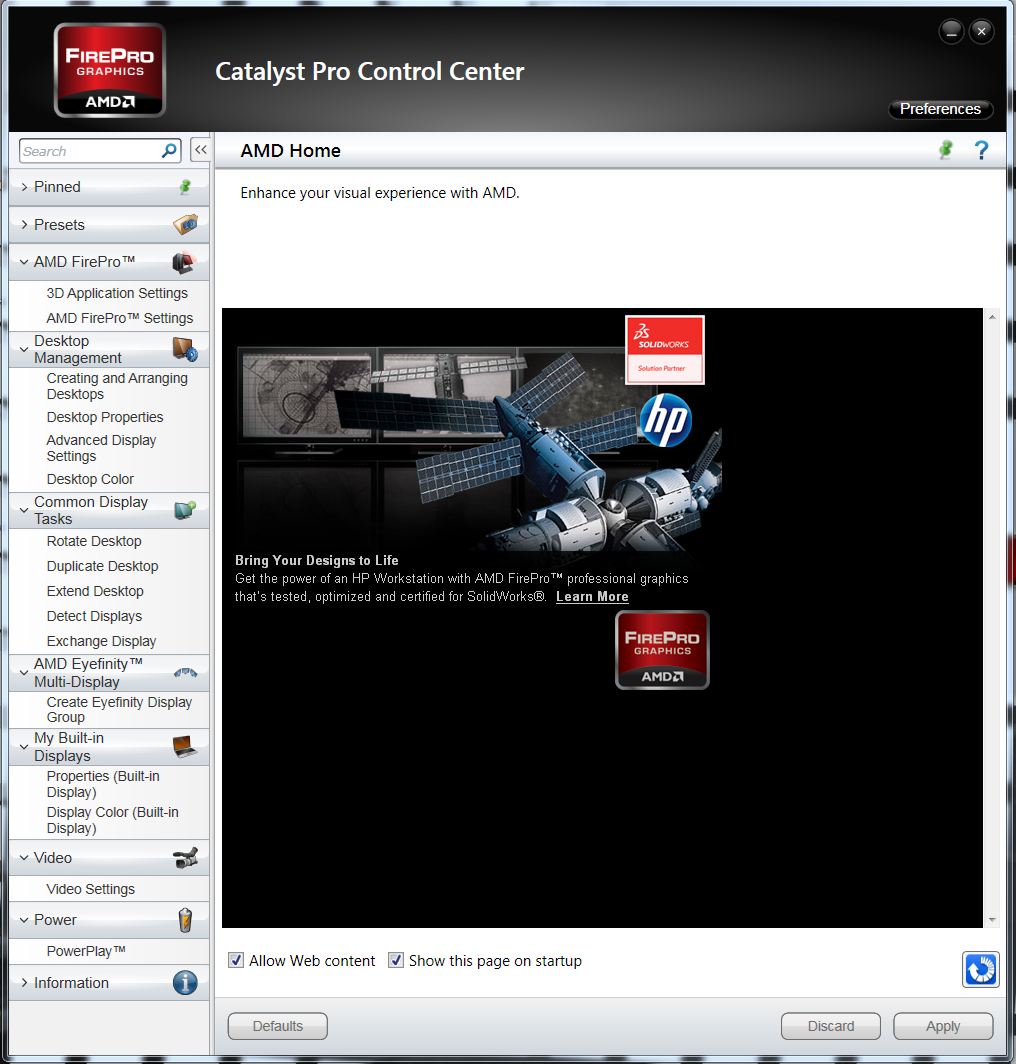Open Video Settings
The image size is (1016, 1064).
coord(90,889)
